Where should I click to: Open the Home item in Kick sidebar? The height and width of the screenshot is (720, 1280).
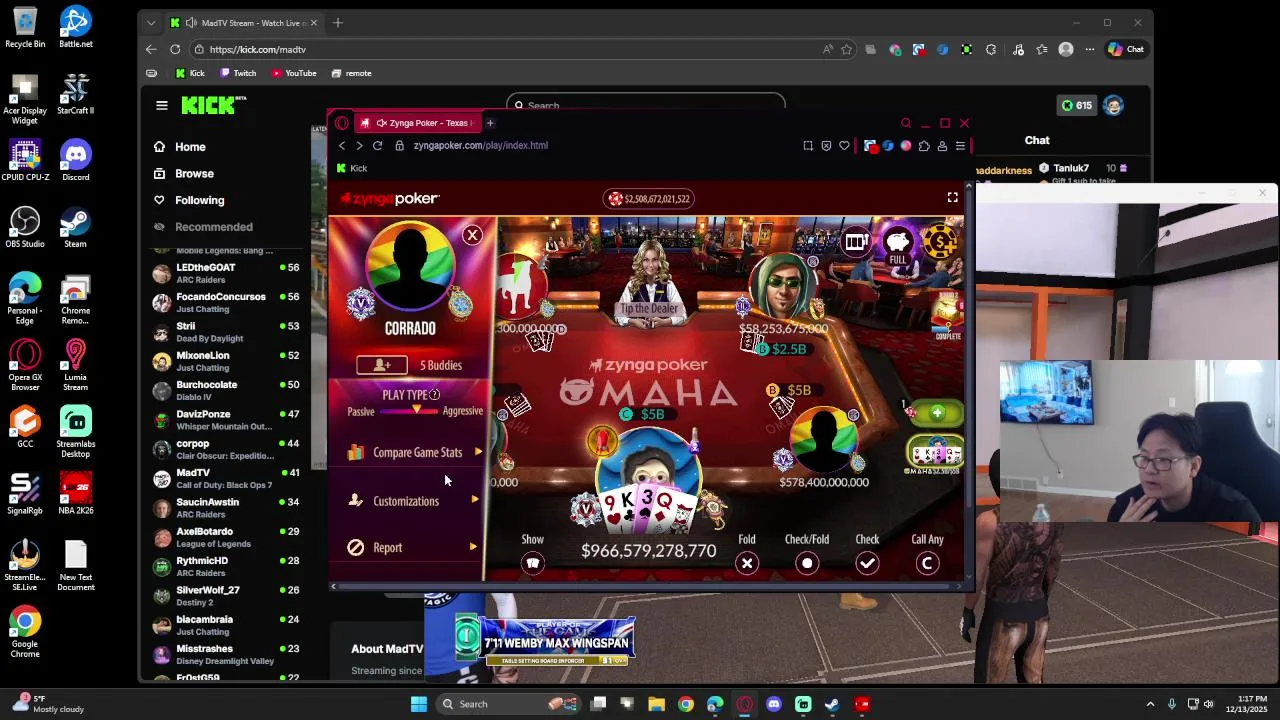(190, 147)
